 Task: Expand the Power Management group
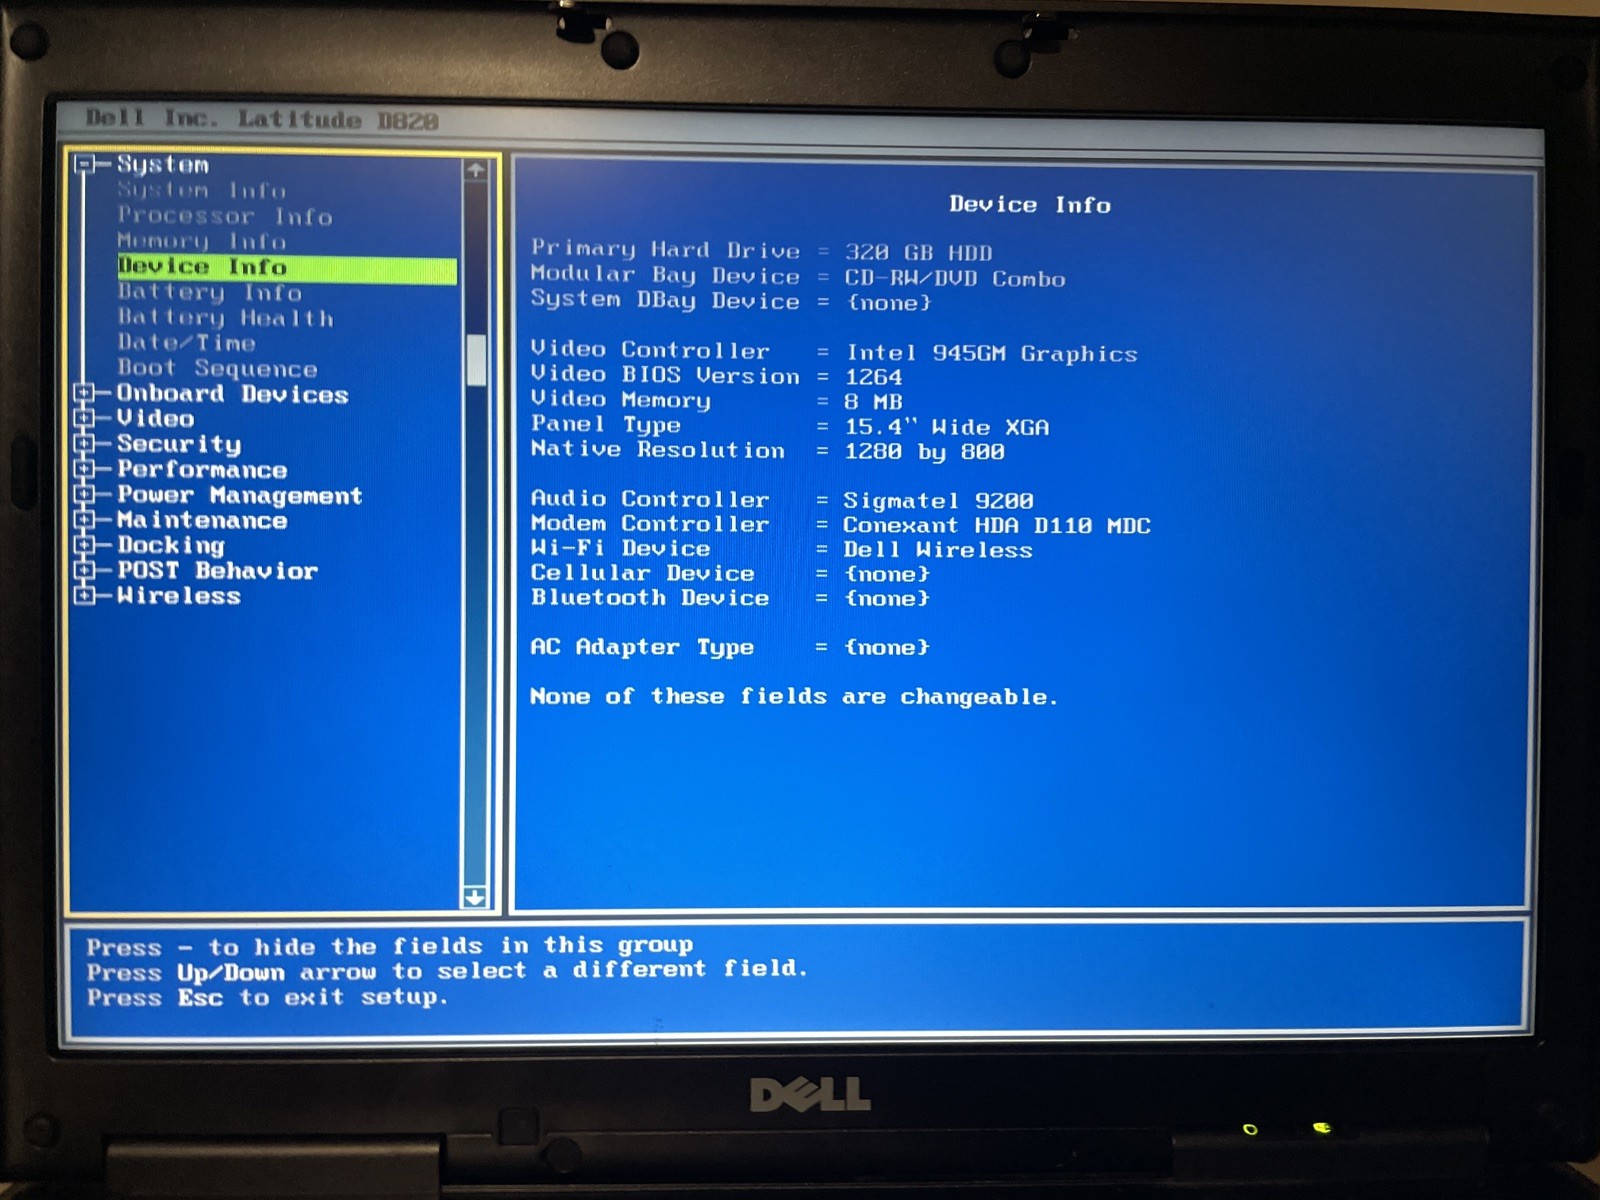[x=85, y=495]
